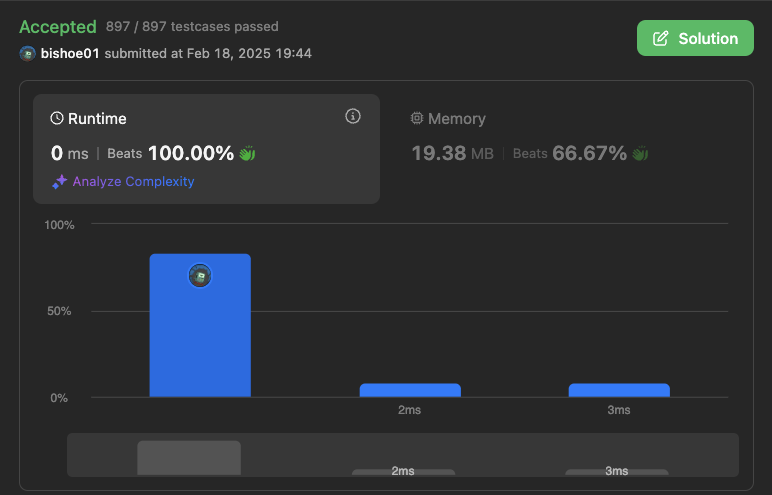The width and height of the screenshot is (772, 495).
Task: Click the avatar marker on the tallest bar
Action: click(200, 275)
